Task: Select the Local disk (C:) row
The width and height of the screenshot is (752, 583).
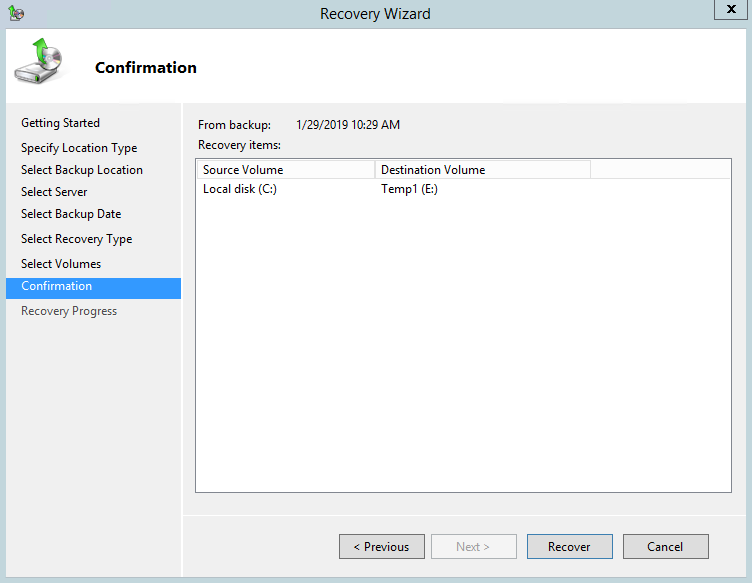Action: (240, 189)
